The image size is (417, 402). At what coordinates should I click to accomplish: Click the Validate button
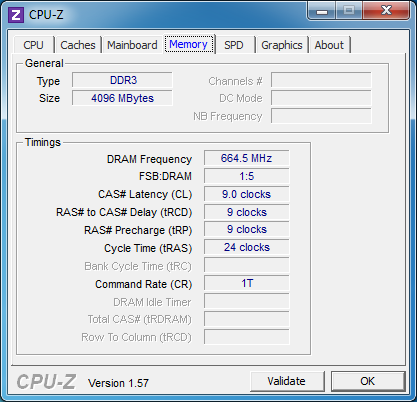(x=287, y=381)
